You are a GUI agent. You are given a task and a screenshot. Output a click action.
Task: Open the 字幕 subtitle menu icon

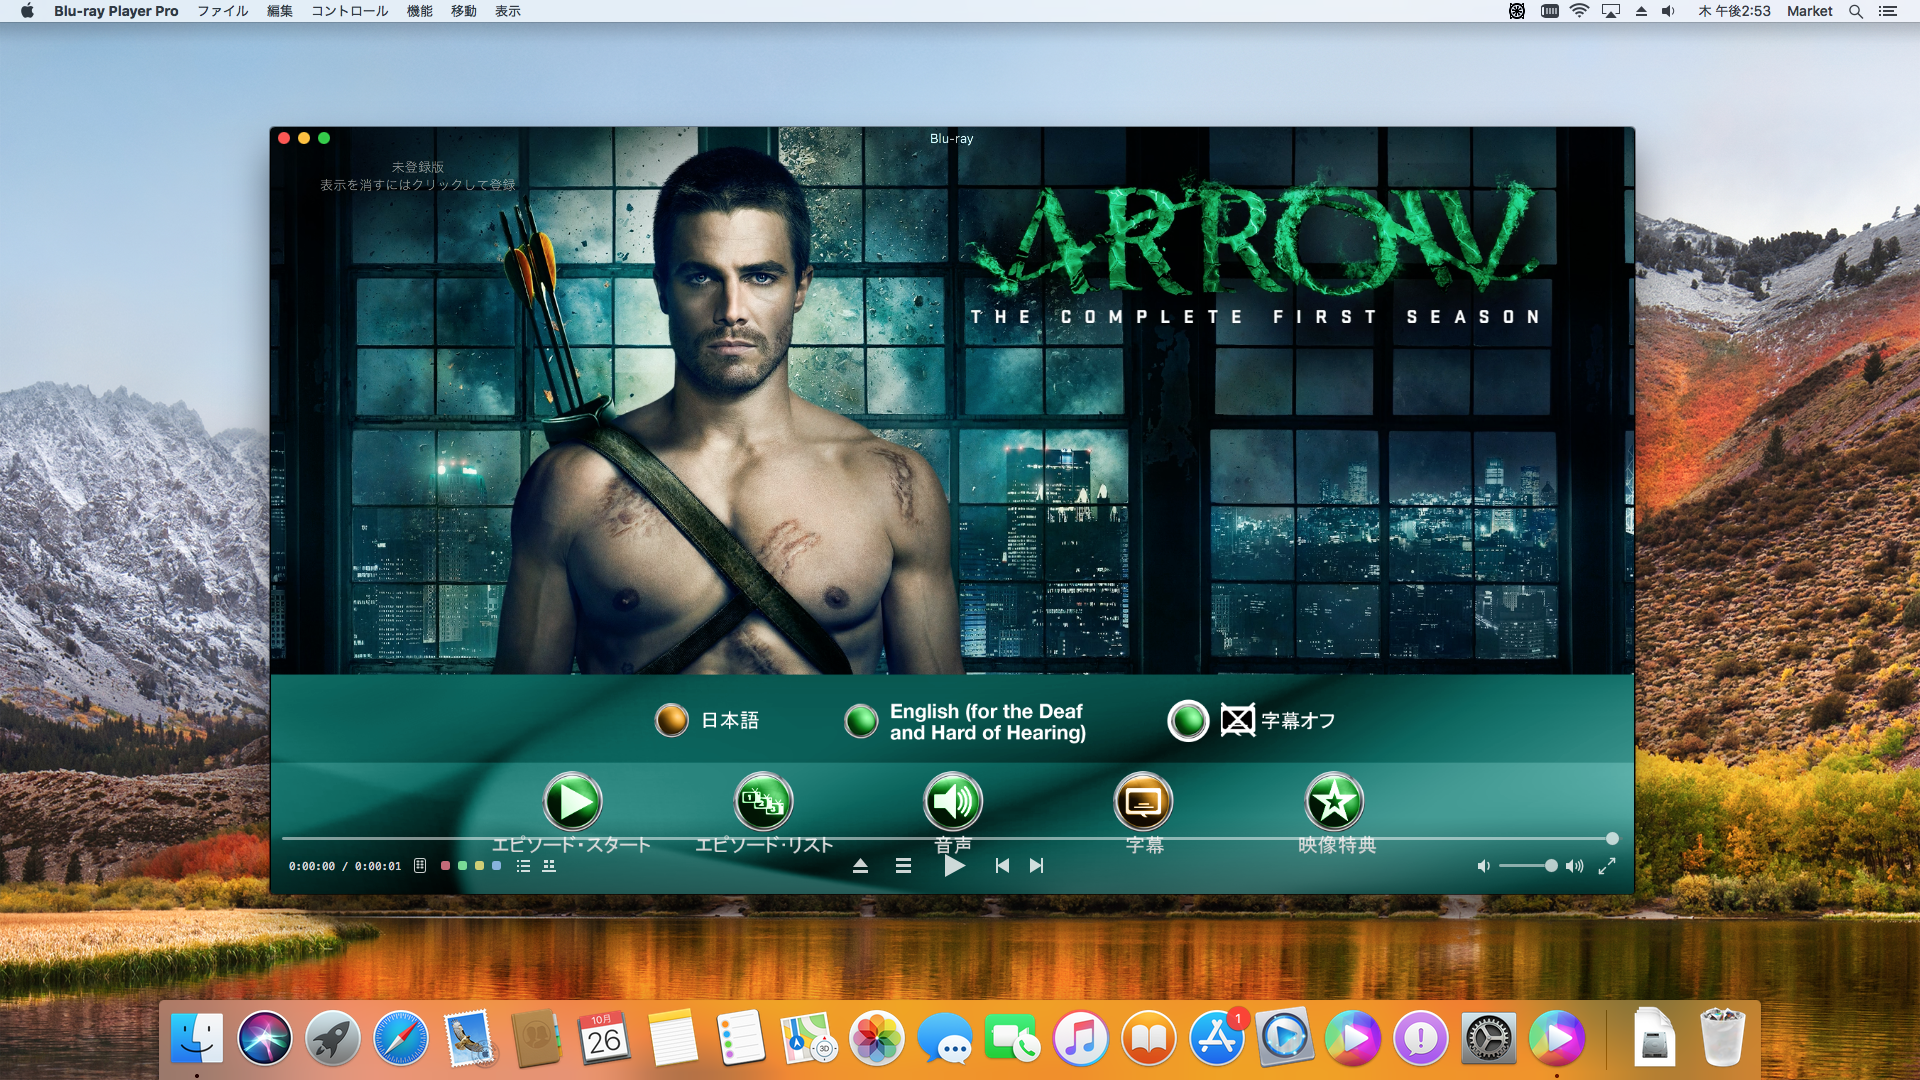[x=1143, y=801]
